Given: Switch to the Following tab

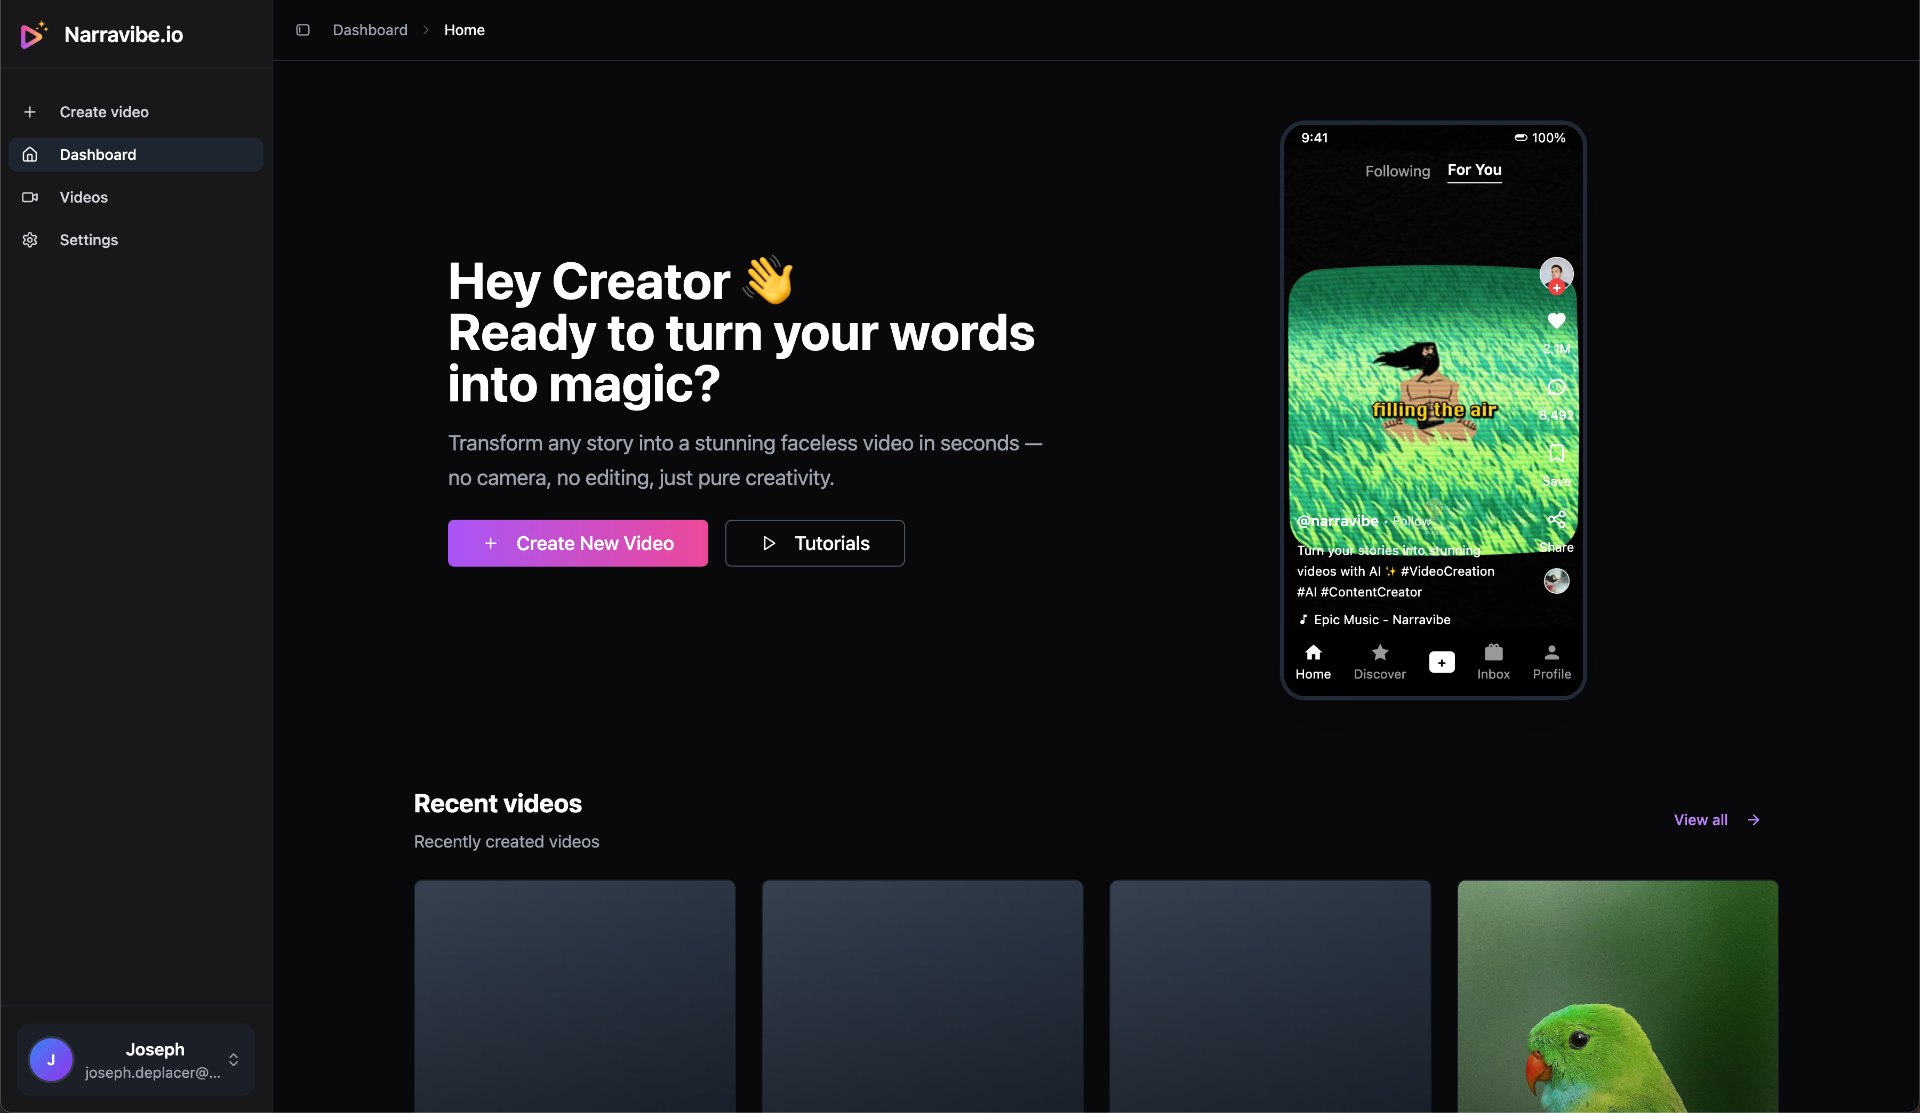Looking at the screenshot, I should [1397, 171].
